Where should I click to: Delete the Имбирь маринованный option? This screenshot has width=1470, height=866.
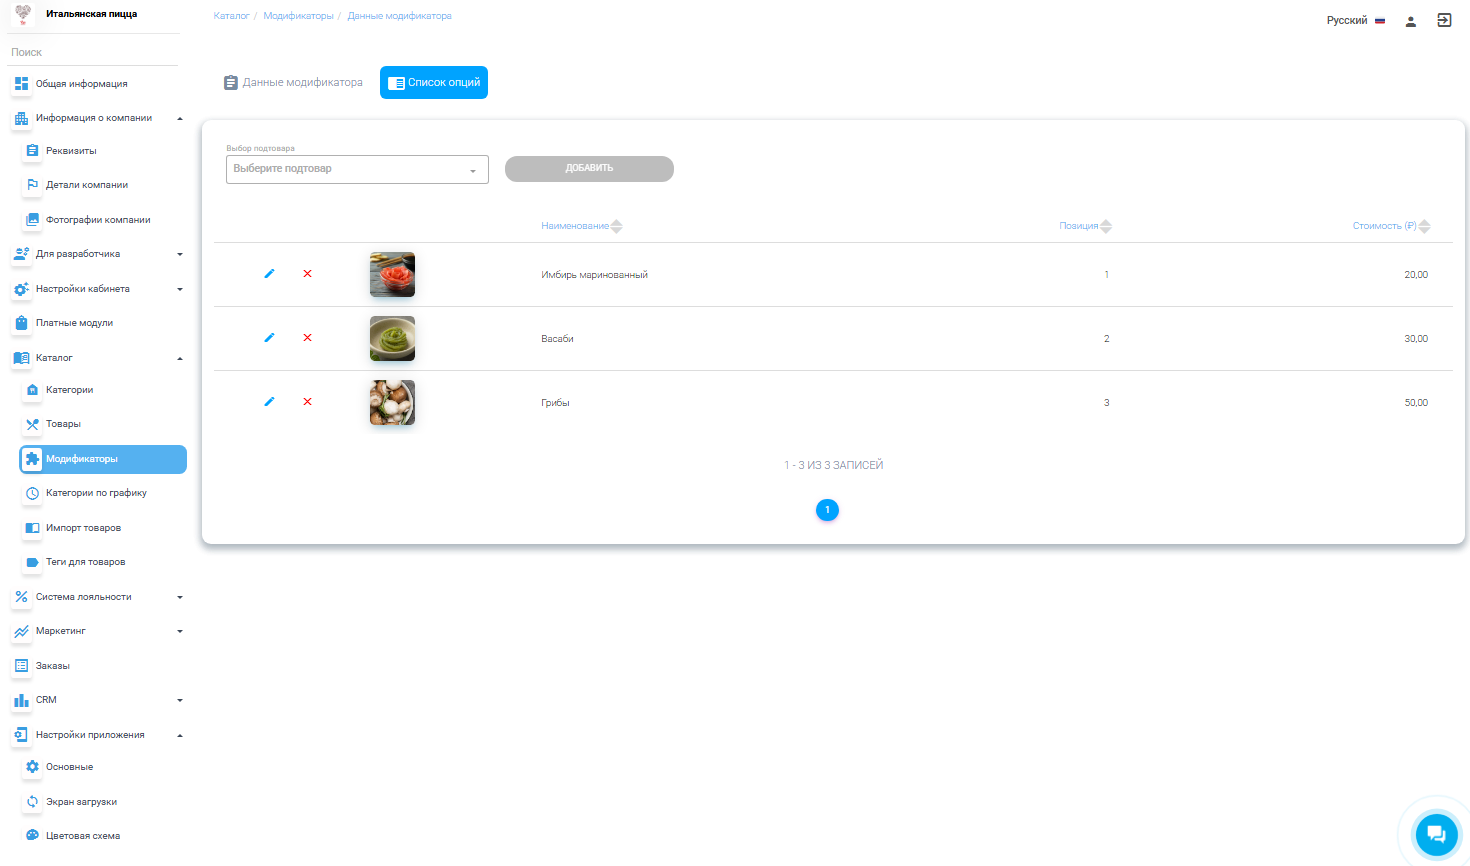click(307, 274)
